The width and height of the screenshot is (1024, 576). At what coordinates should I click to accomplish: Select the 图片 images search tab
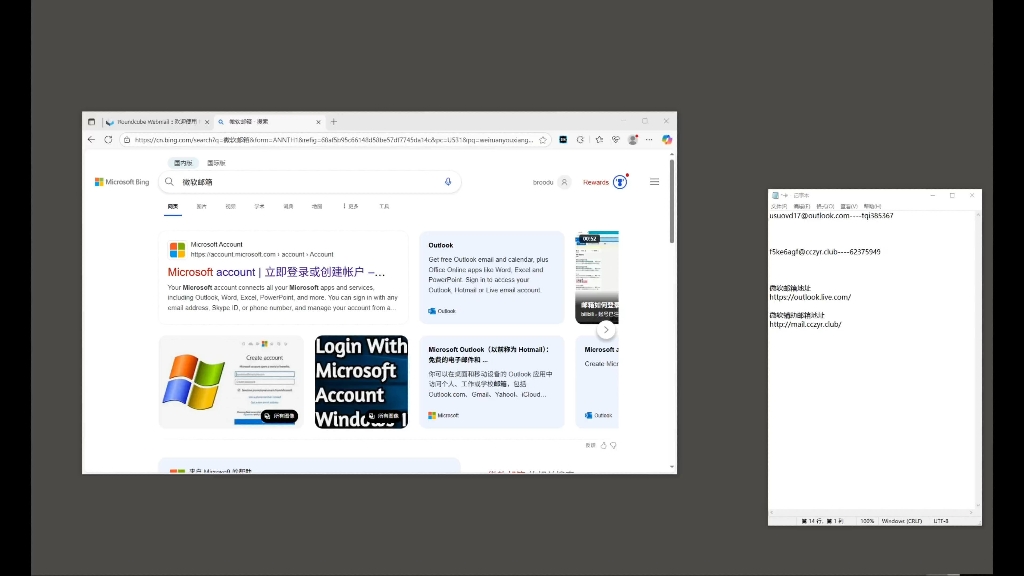click(x=202, y=206)
